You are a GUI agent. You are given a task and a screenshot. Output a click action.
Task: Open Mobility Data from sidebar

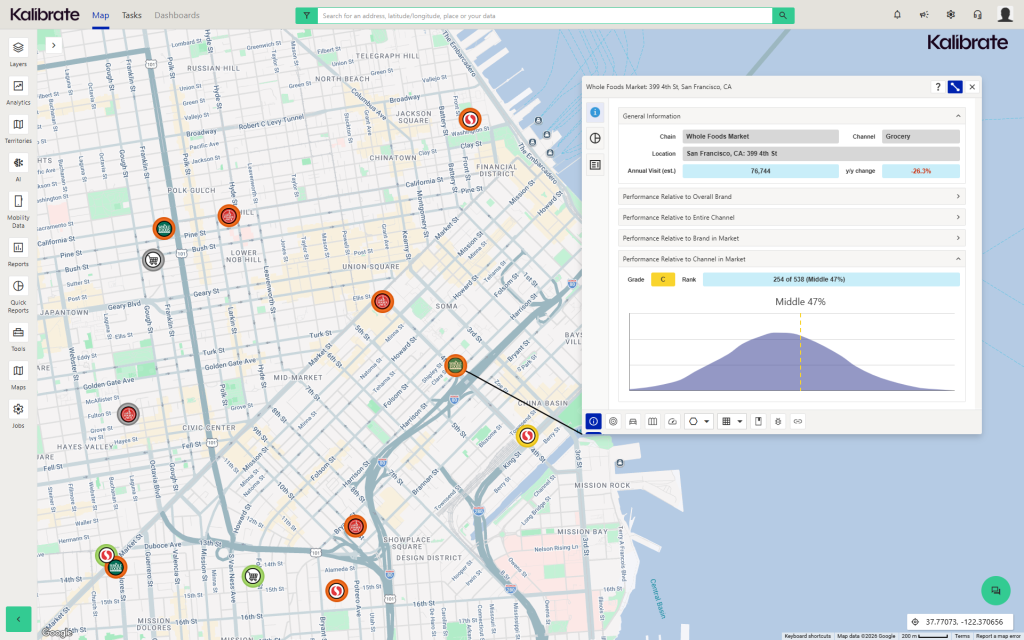point(18,202)
